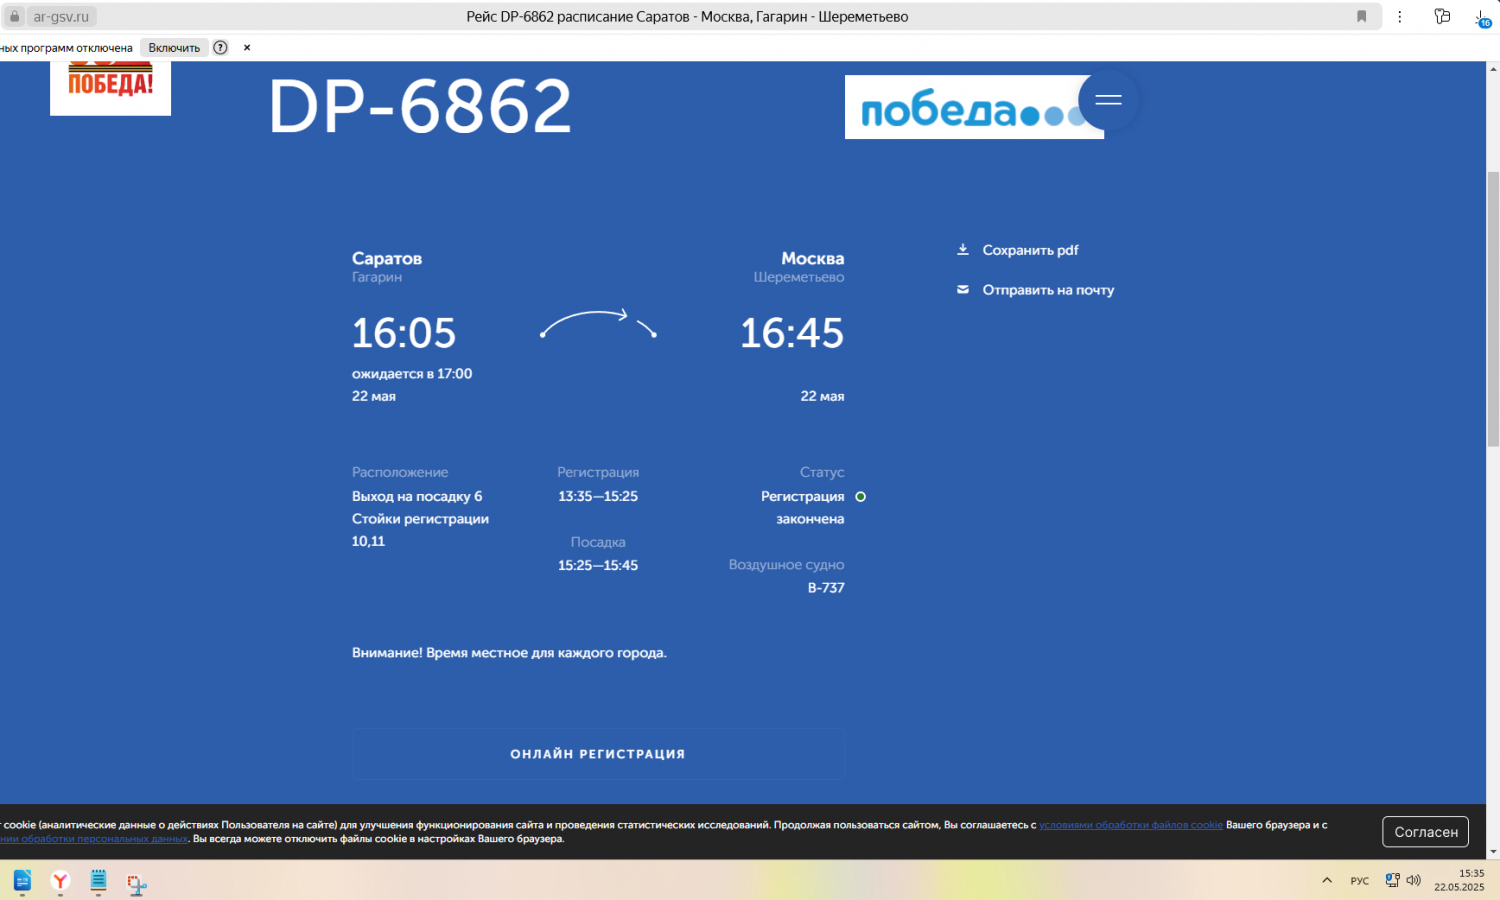1500x900 pixels.
Task: Click the Отправить на почту link
Action: [x=1048, y=290]
